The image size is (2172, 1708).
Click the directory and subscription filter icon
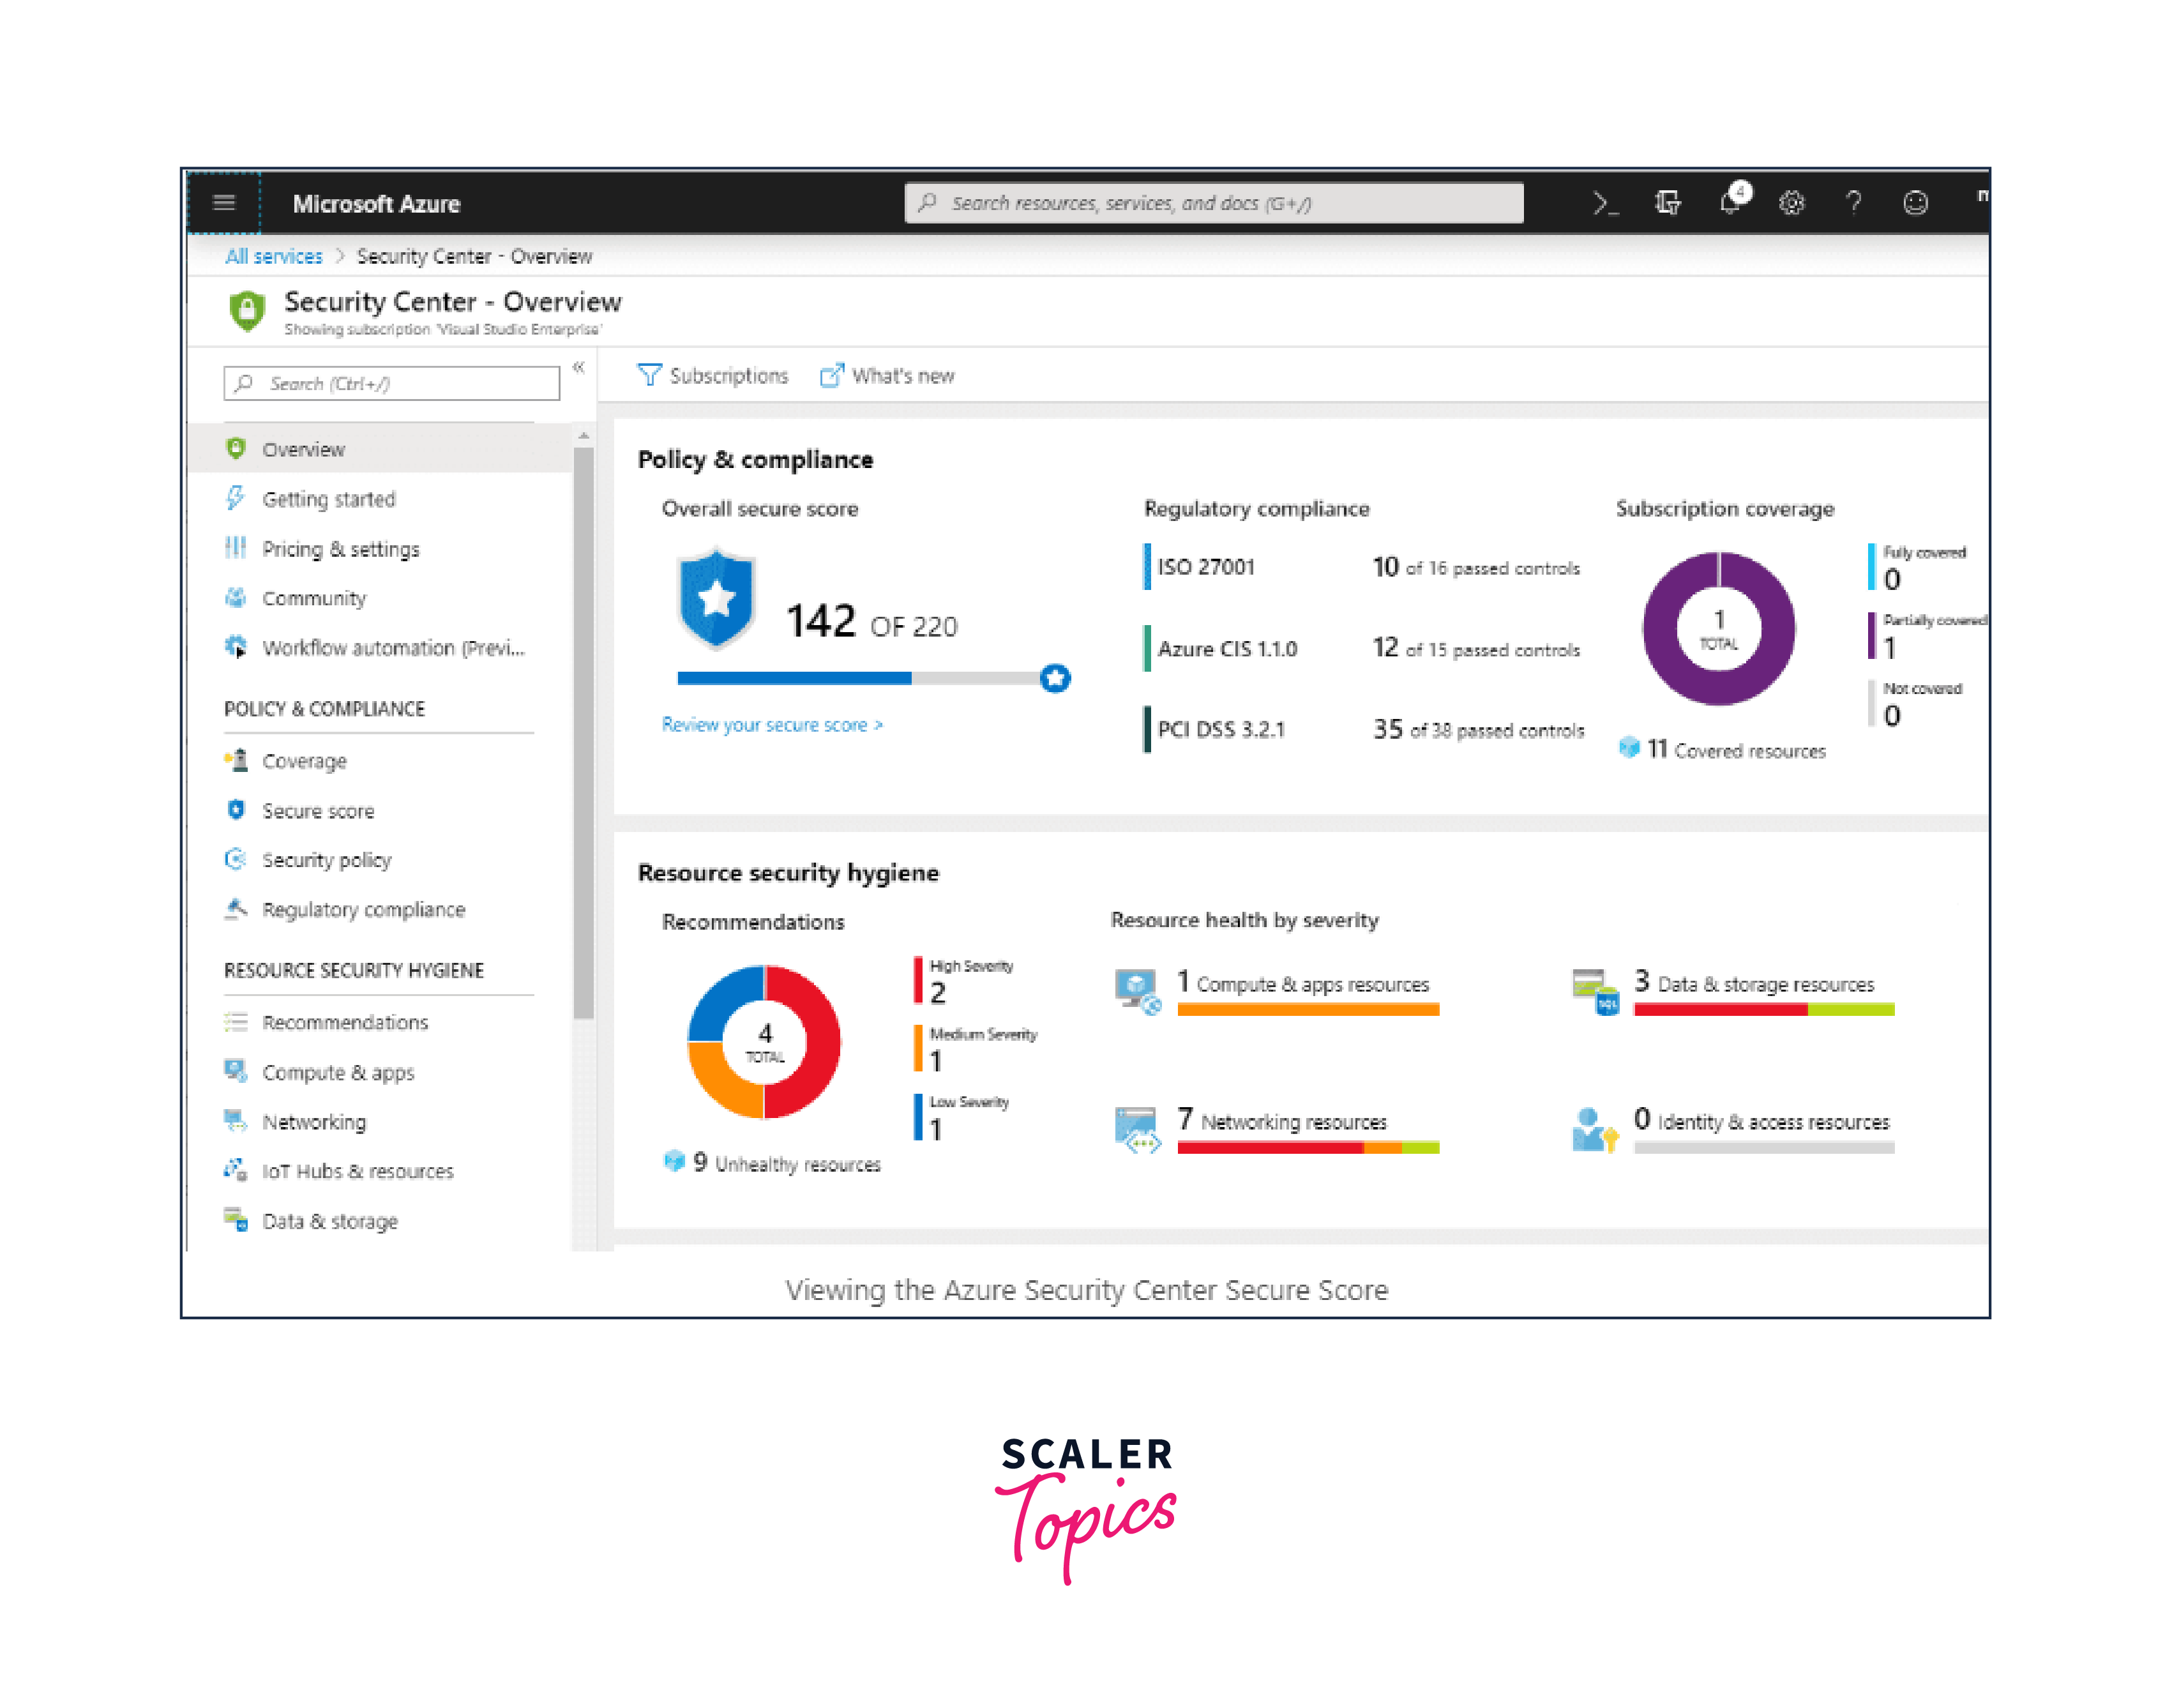(x=1667, y=203)
